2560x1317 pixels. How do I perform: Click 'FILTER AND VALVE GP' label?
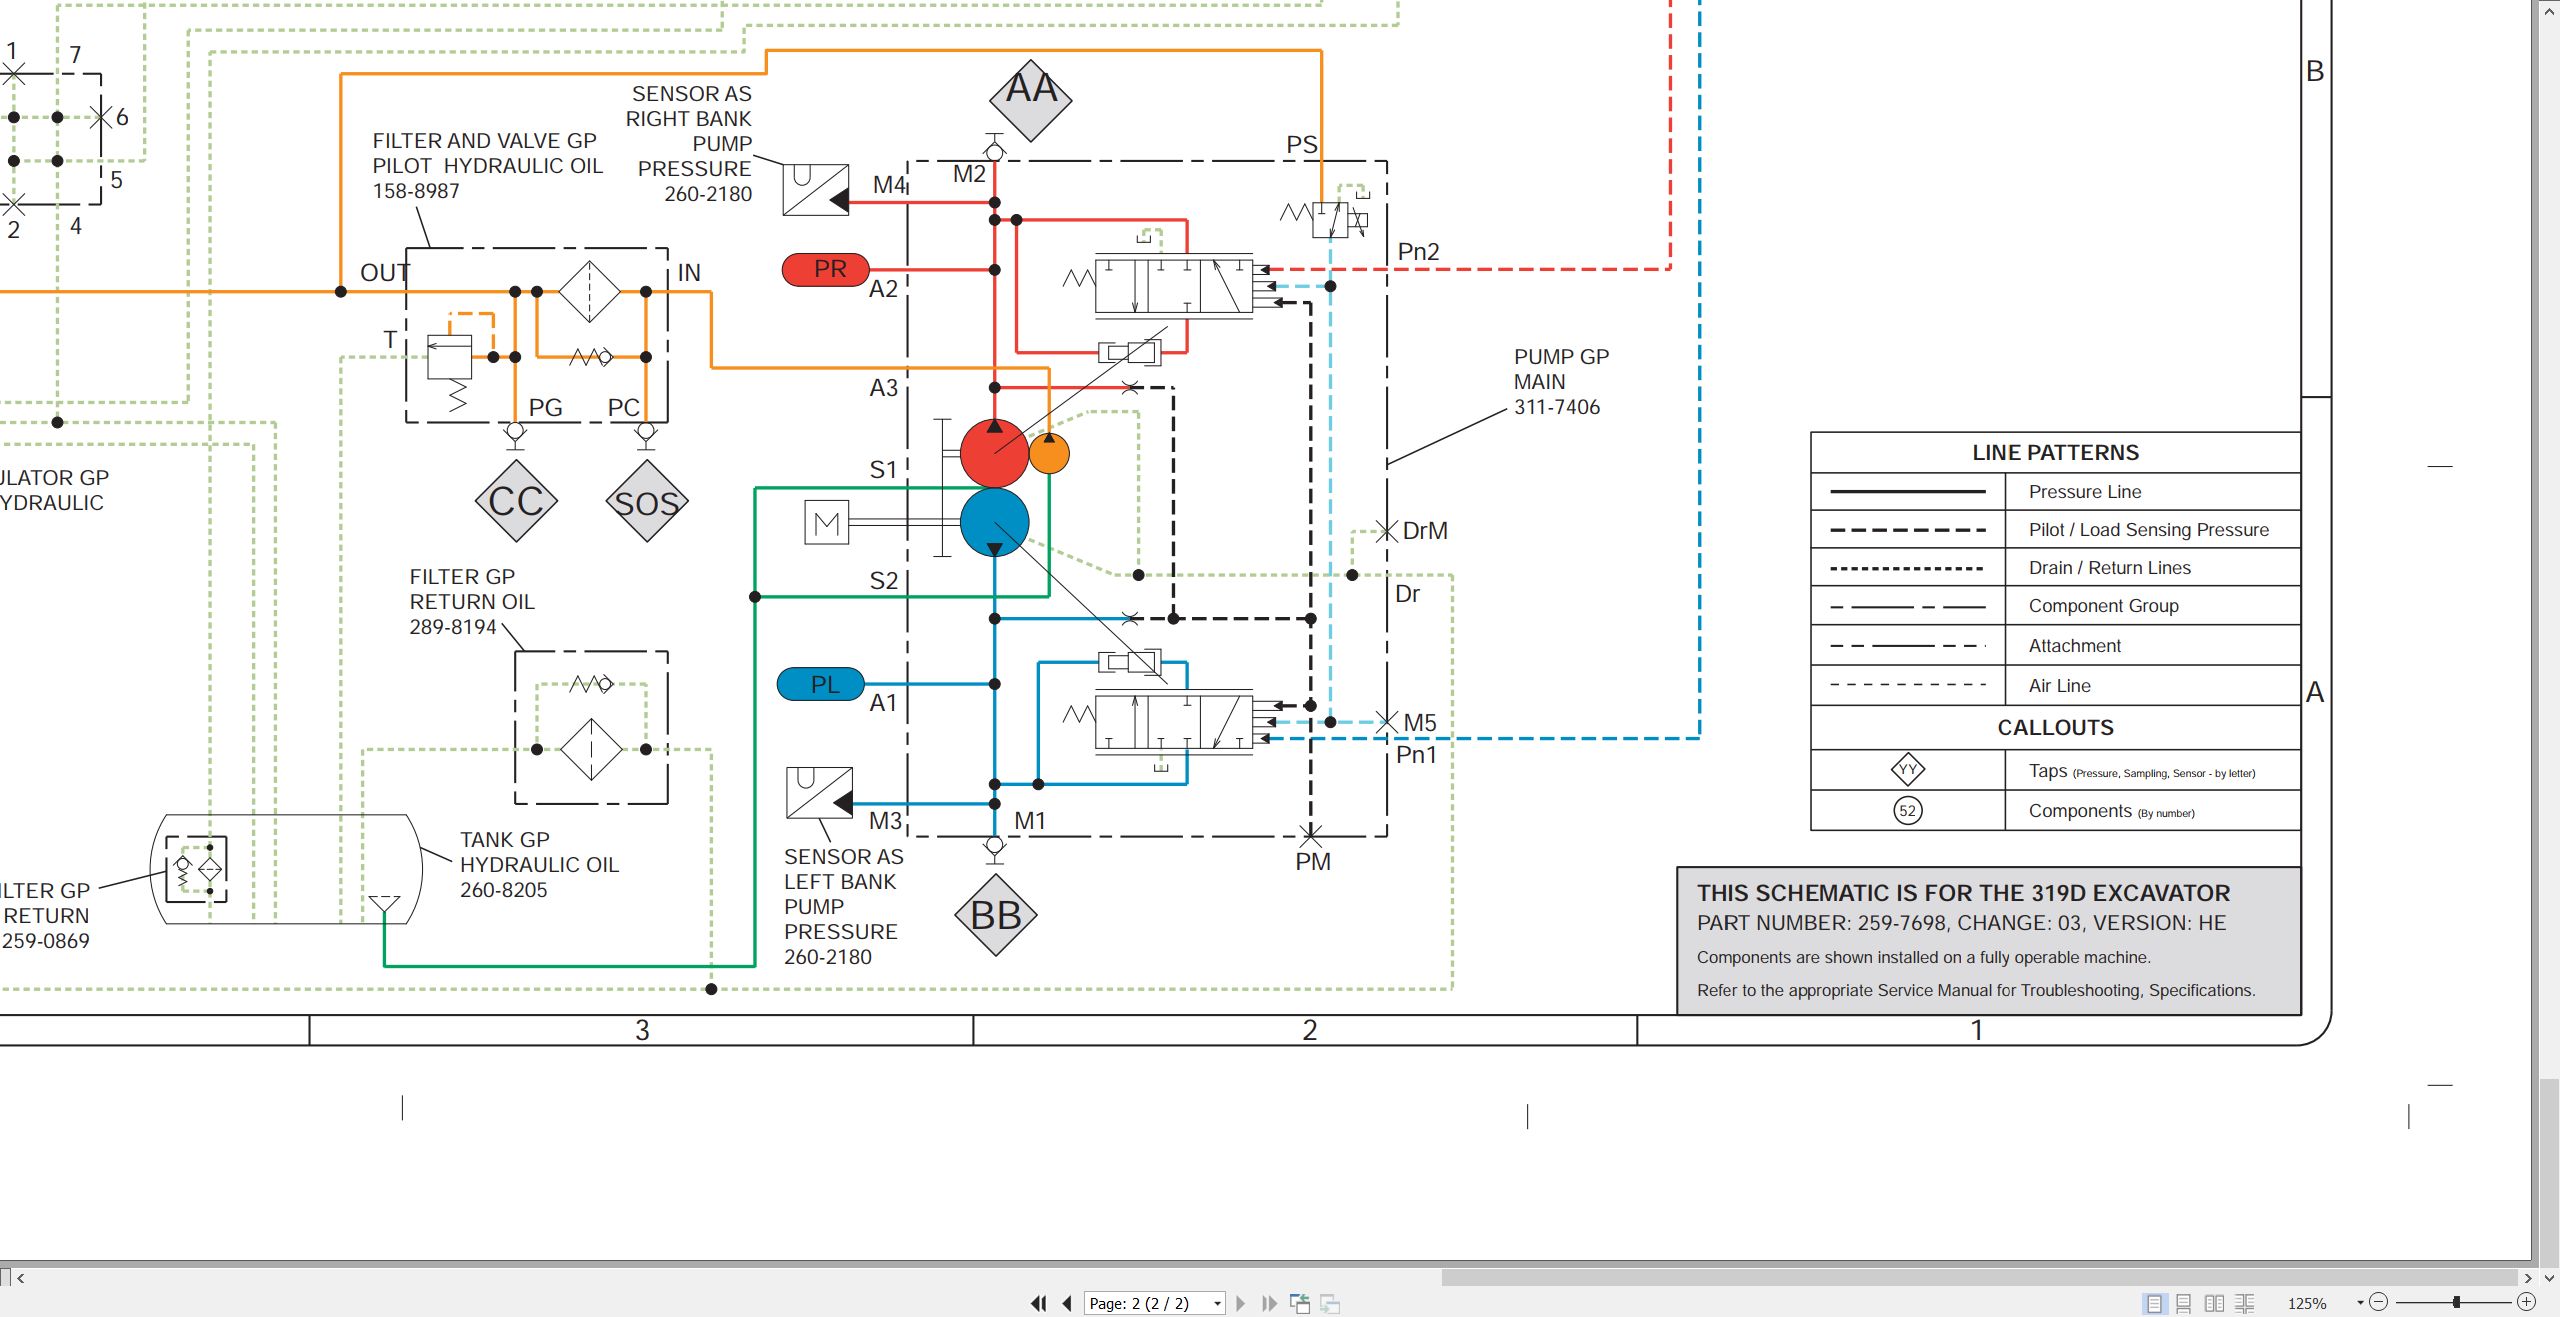pos(488,166)
